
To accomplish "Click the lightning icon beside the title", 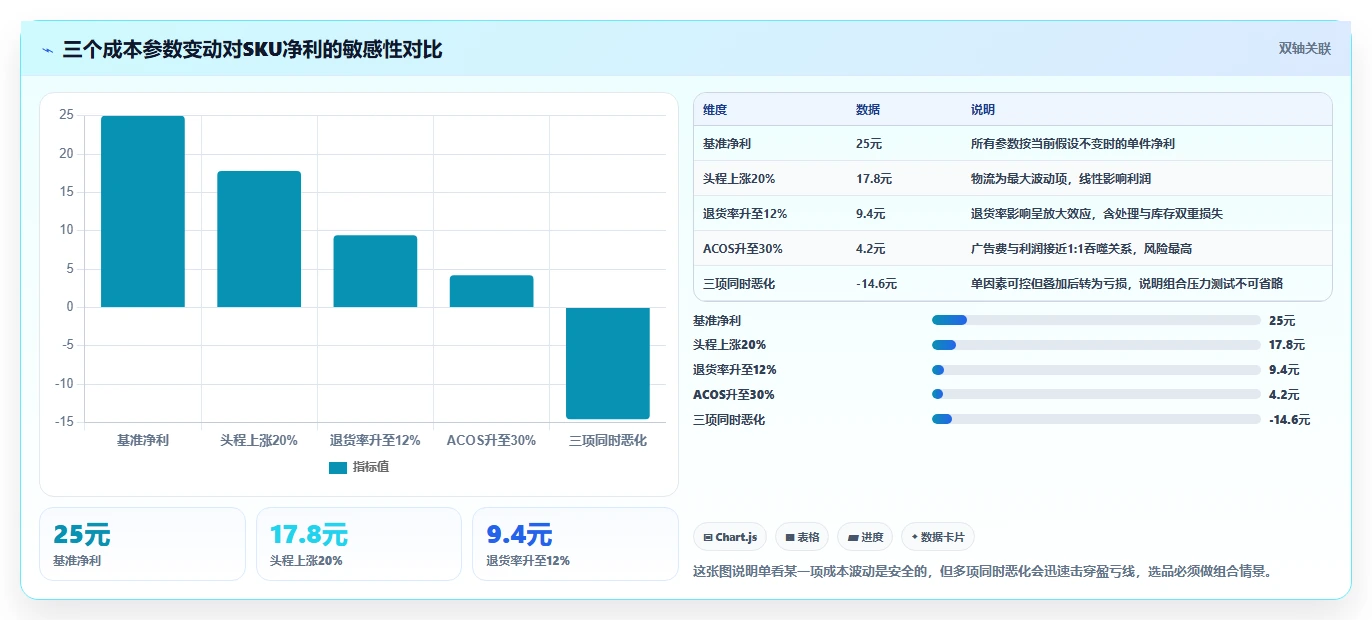I will [x=48, y=50].
